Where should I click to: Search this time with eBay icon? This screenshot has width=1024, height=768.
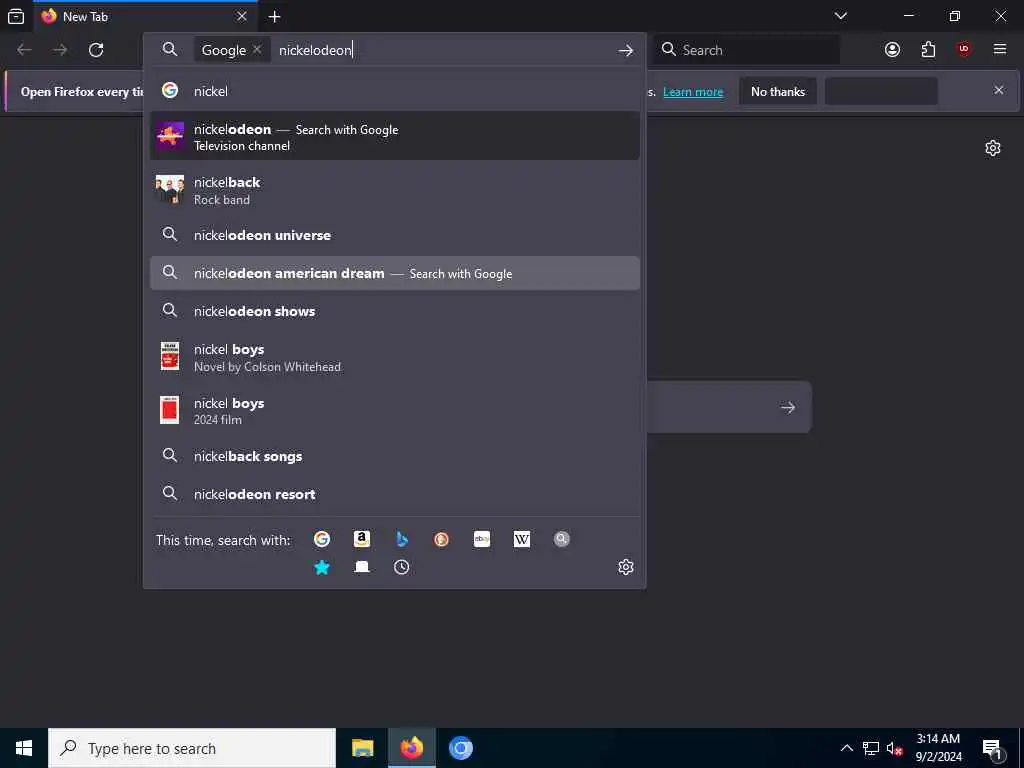pos(482,539)
